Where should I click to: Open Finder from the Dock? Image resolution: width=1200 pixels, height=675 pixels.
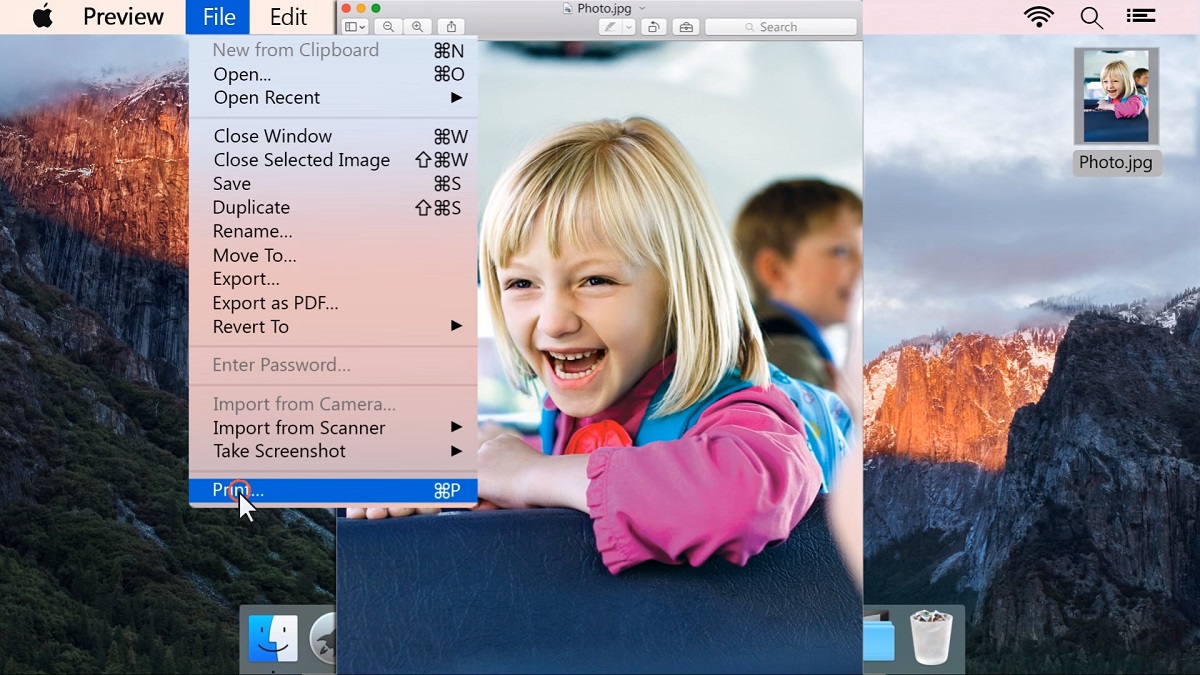point(272,638)
